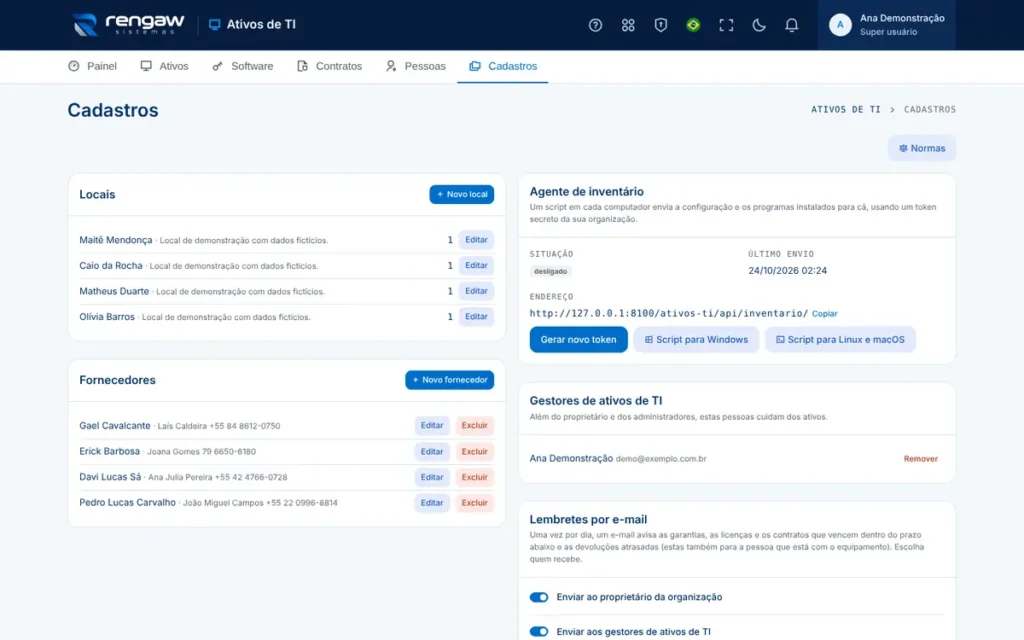
Task: Click the Pessoas person icon
Action: pyautogui.click(x=391, y=66)
